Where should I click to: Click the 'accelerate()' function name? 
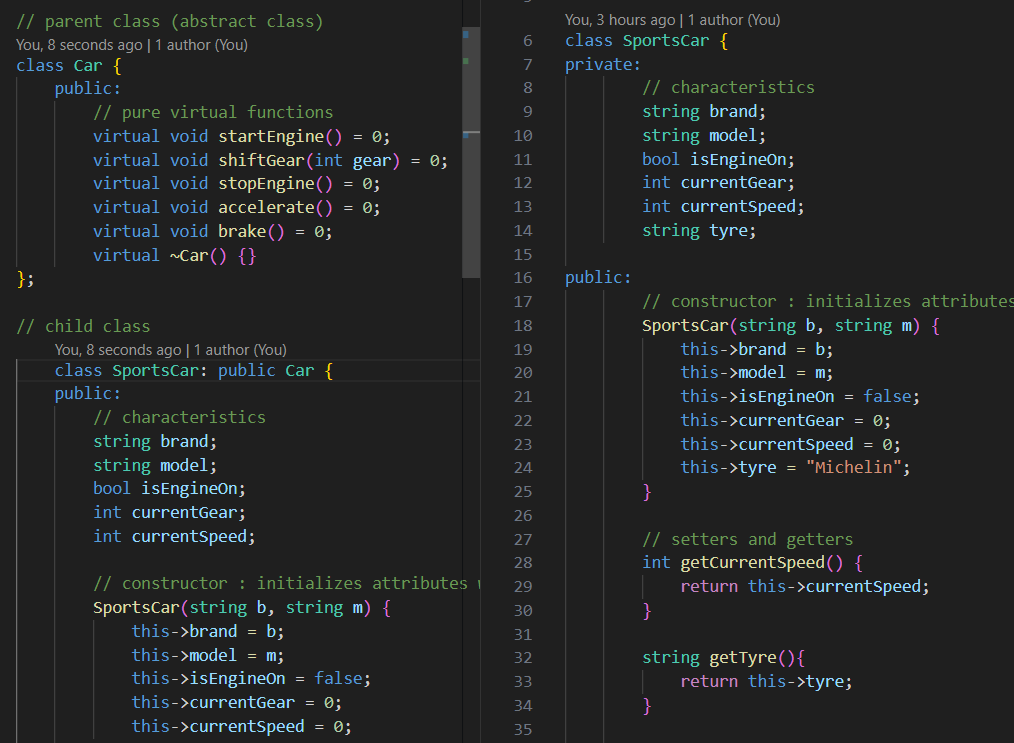[275, 208]
